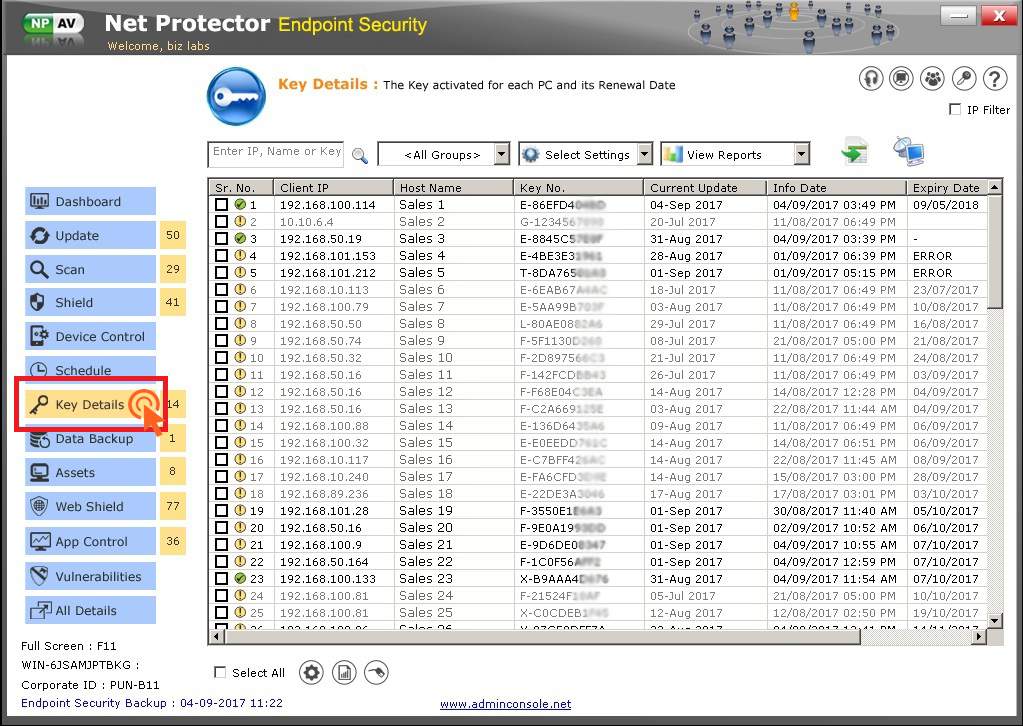Sort by Host Name column header
The height and width of the screenshot is (726, 1023).
click(x=453, y=188)
